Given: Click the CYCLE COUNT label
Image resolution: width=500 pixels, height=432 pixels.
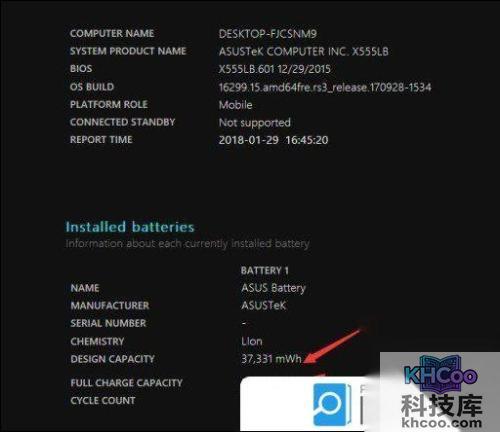Looking at the screenshot, I should pyautogui.click(x=103, y=400).
